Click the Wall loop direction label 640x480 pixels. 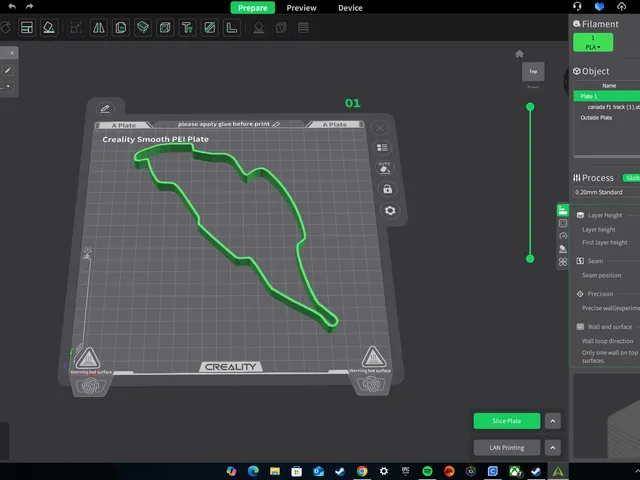pyautogui.click(x=607, y=341)
